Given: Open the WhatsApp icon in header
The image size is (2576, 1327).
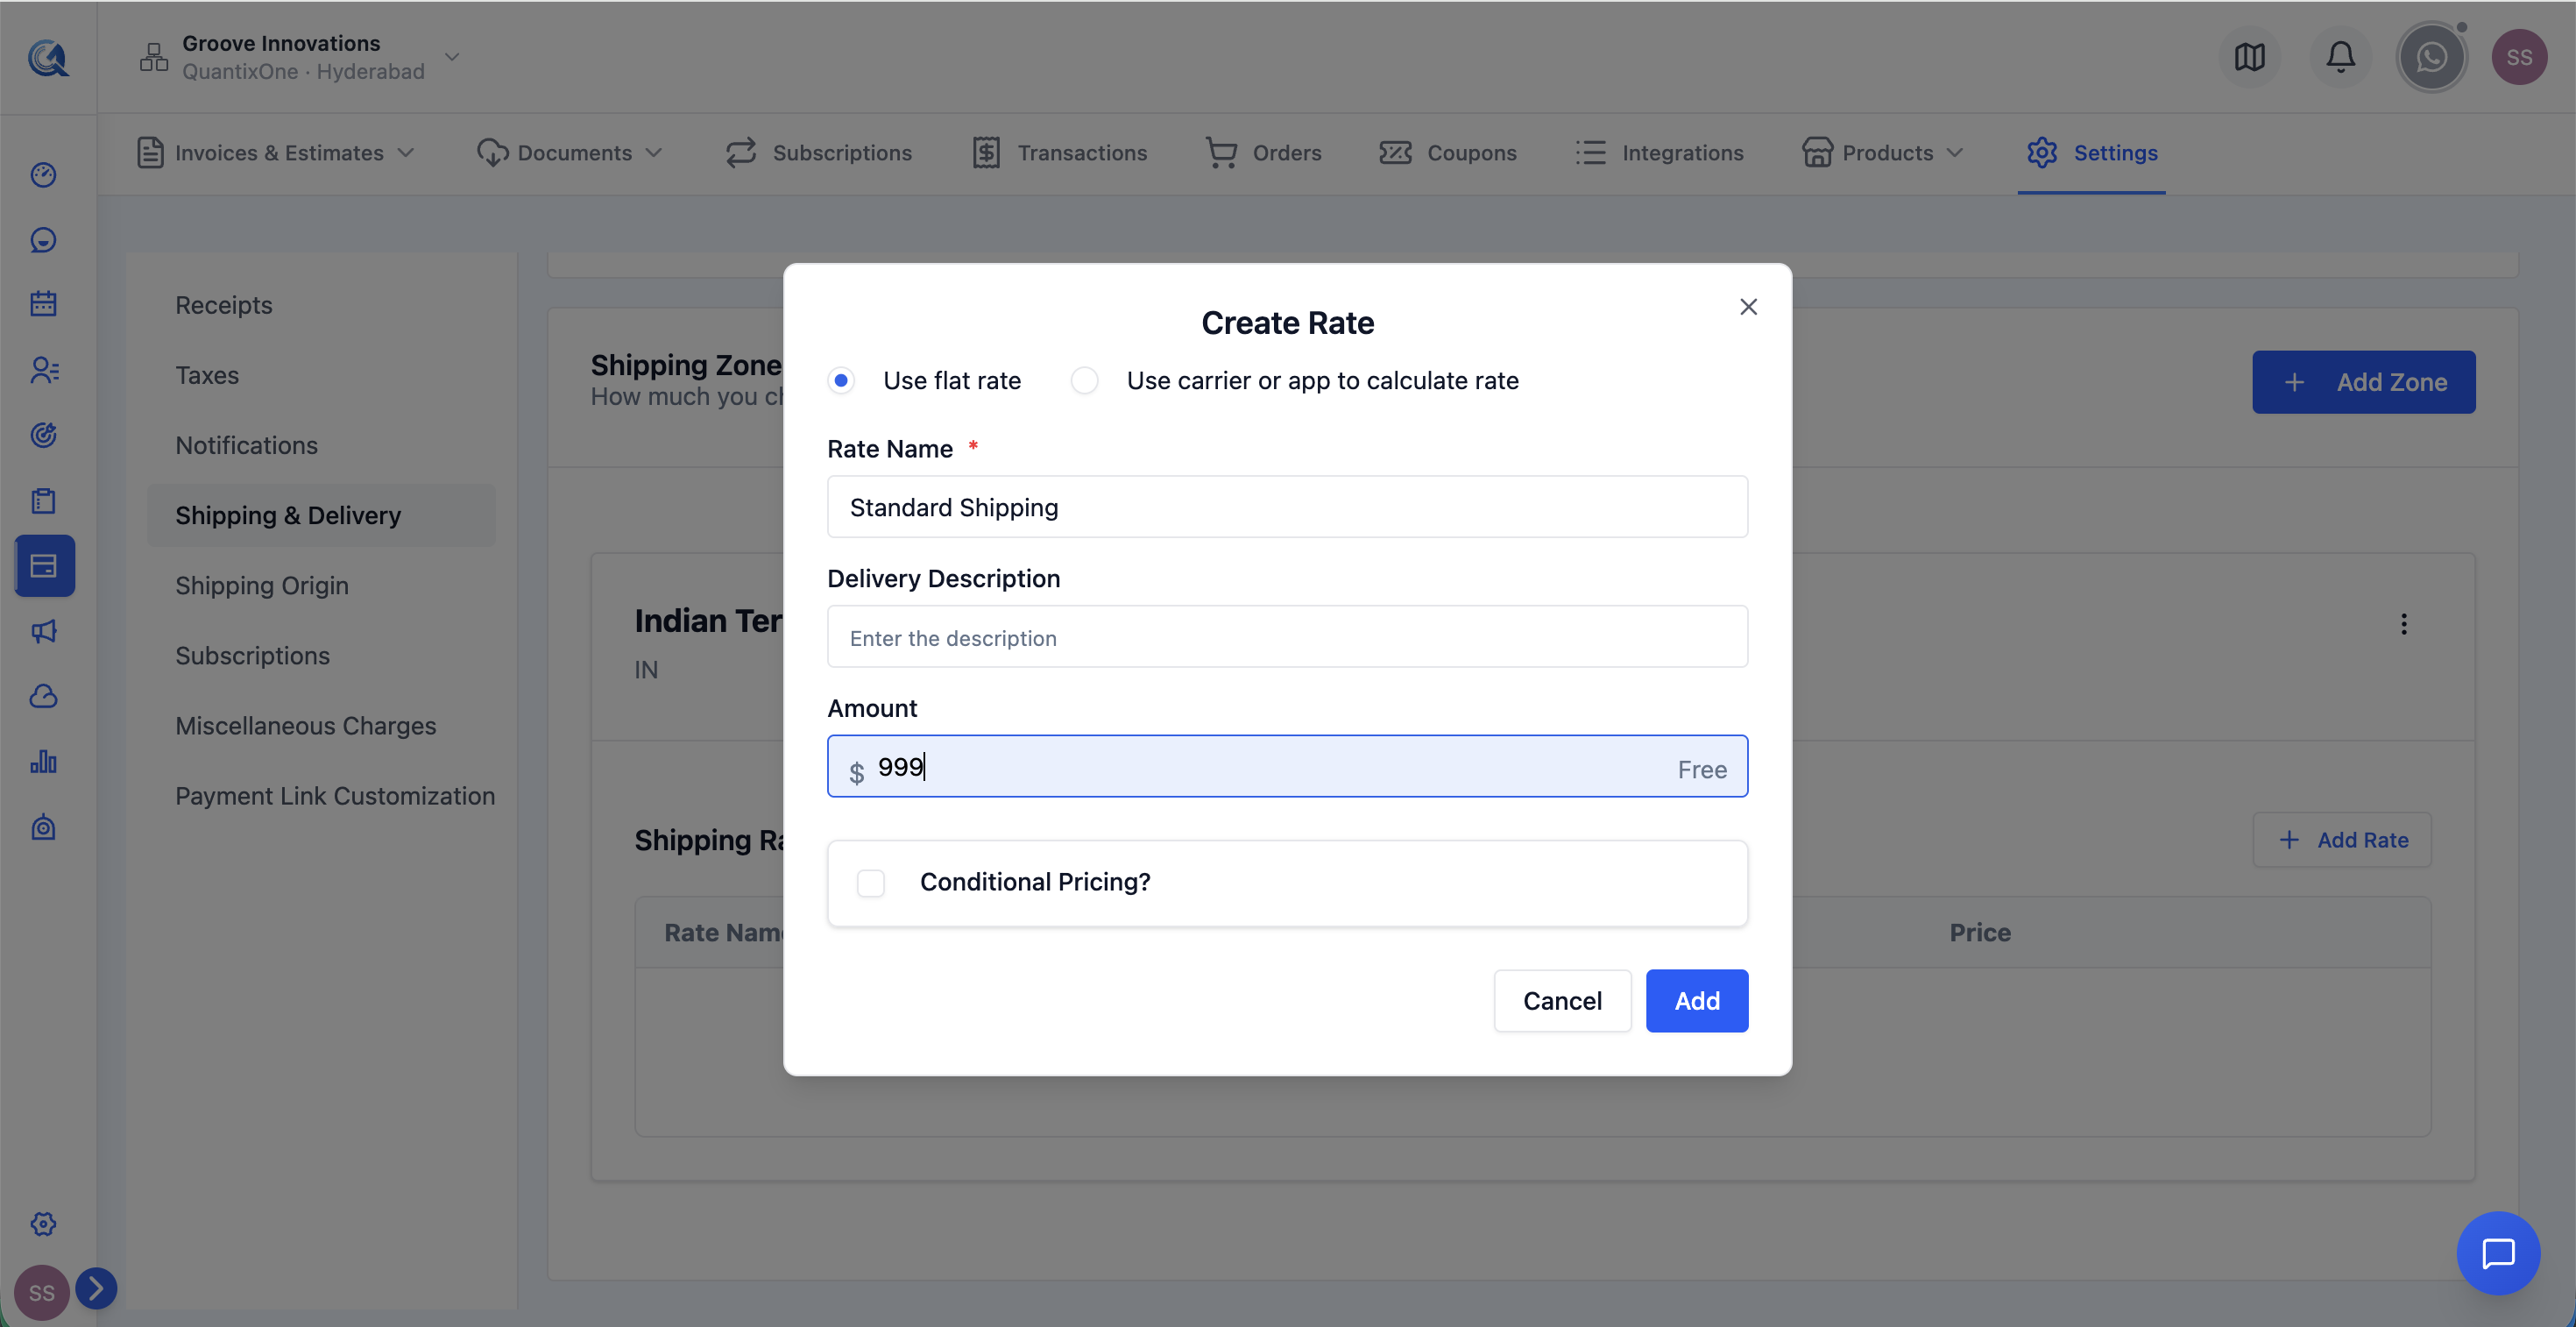Looking at the screenshot, I should pos(2431,57).
